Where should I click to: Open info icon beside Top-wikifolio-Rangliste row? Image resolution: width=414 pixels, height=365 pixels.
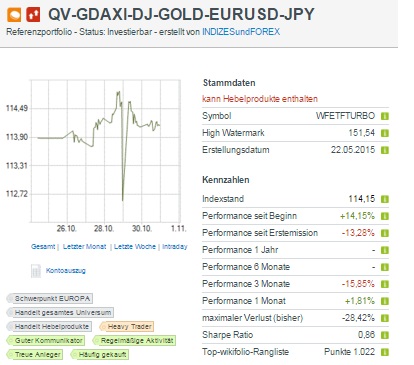click(385, 352)
